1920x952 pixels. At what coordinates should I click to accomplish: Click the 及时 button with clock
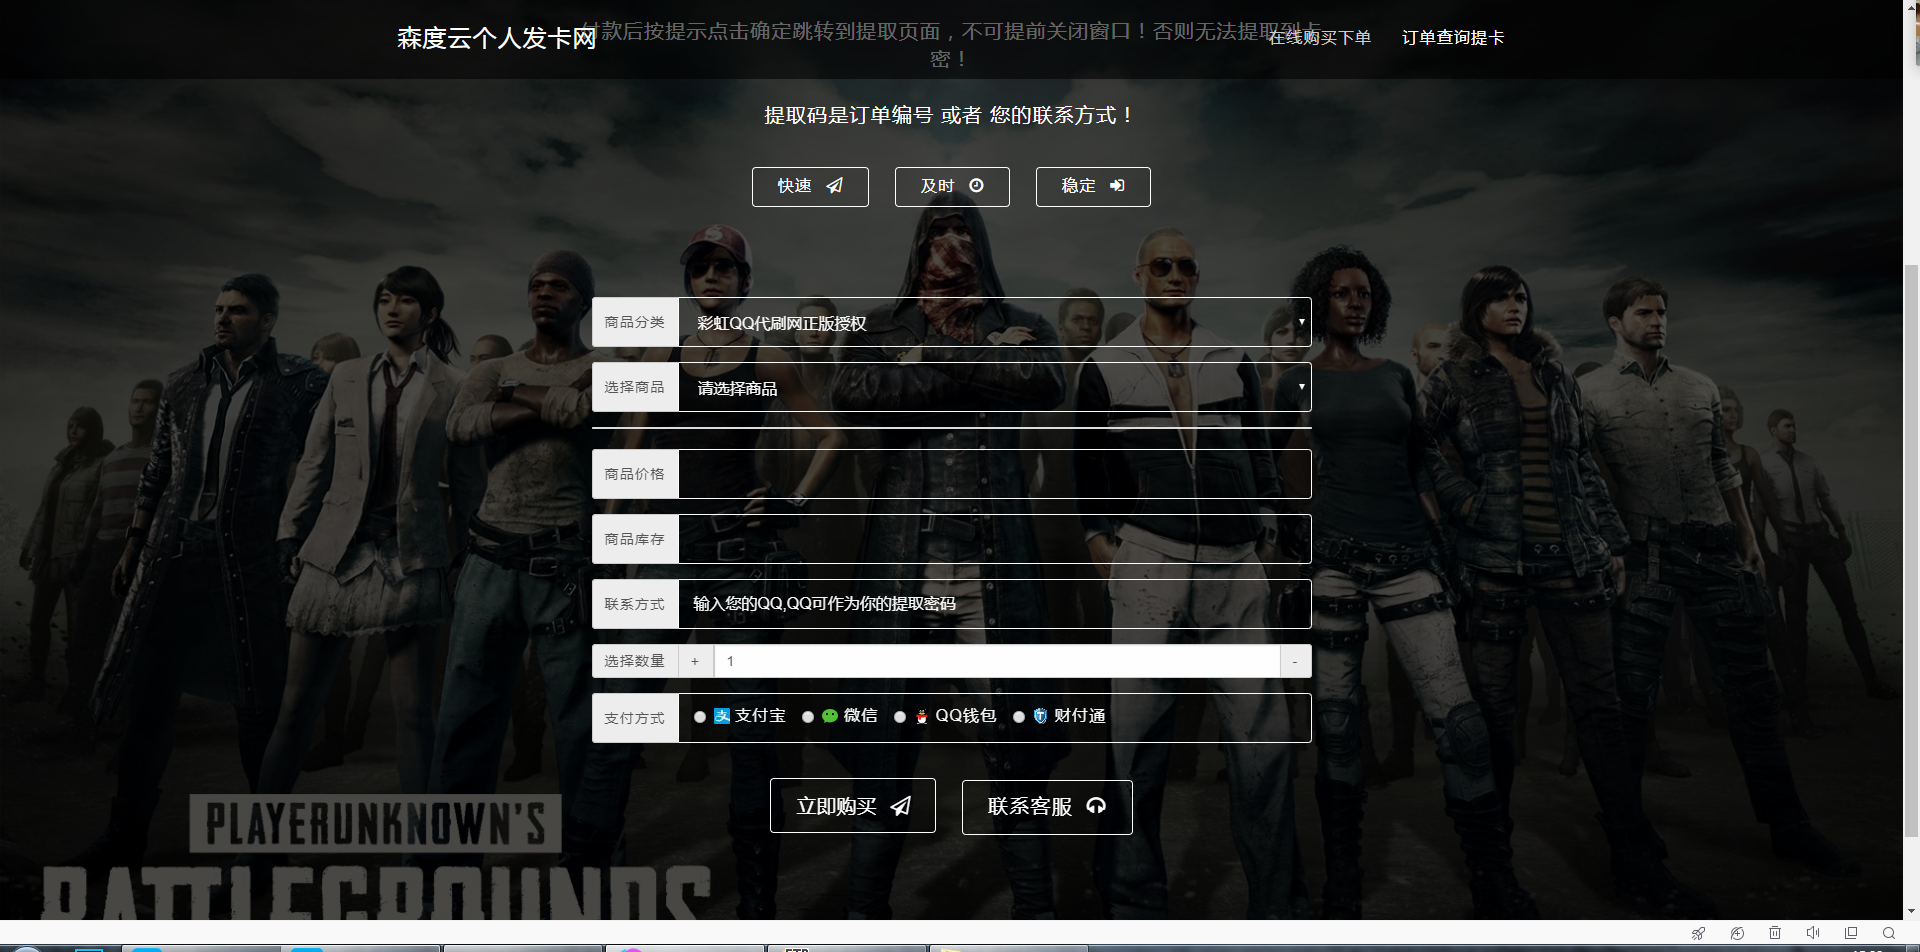coord(952,187)
